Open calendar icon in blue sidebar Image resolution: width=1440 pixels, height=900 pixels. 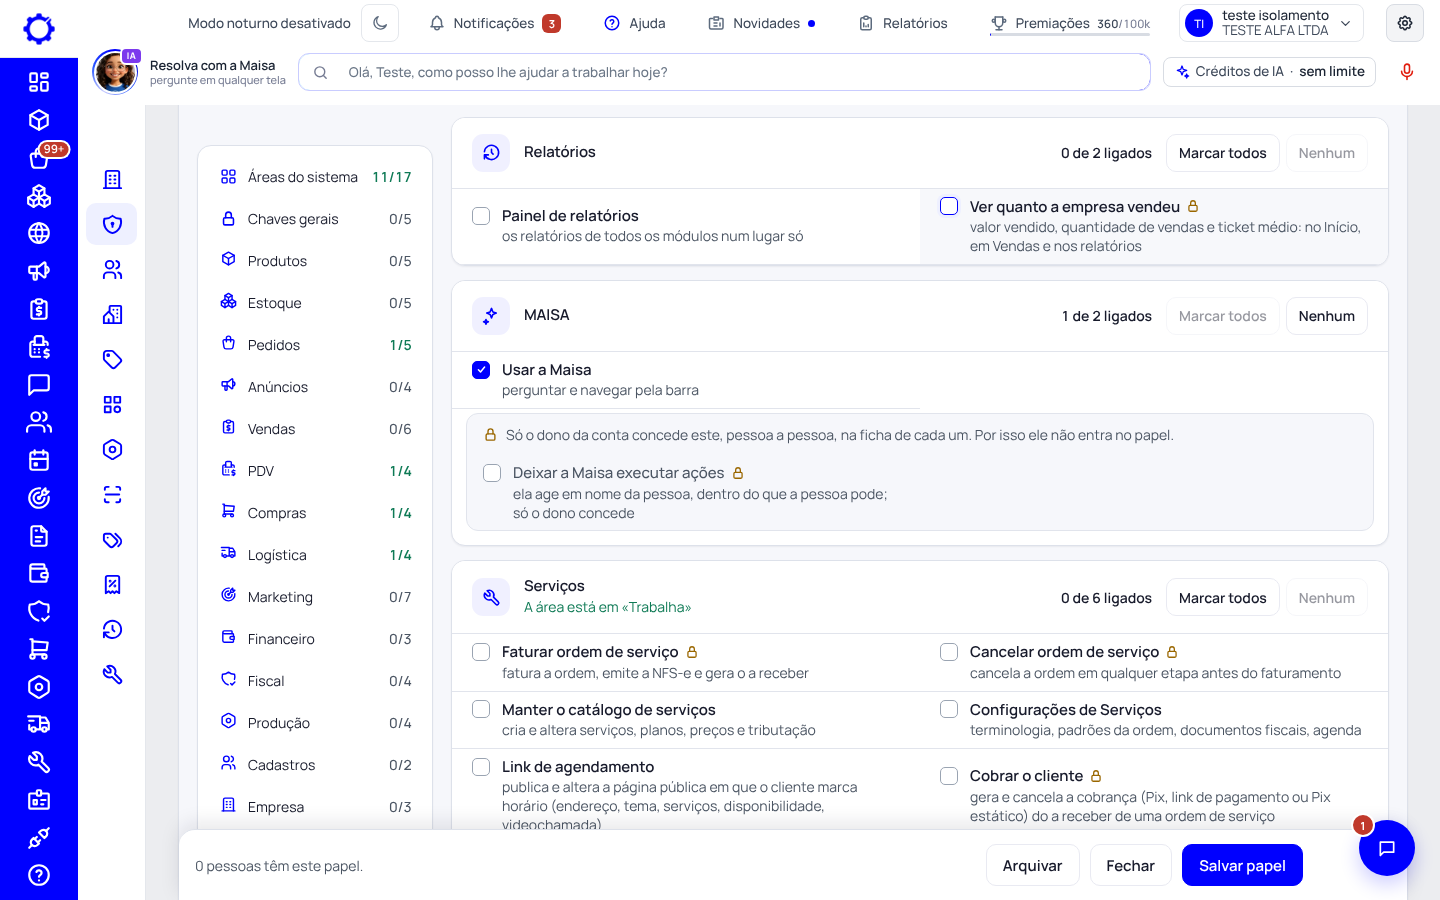39,460
